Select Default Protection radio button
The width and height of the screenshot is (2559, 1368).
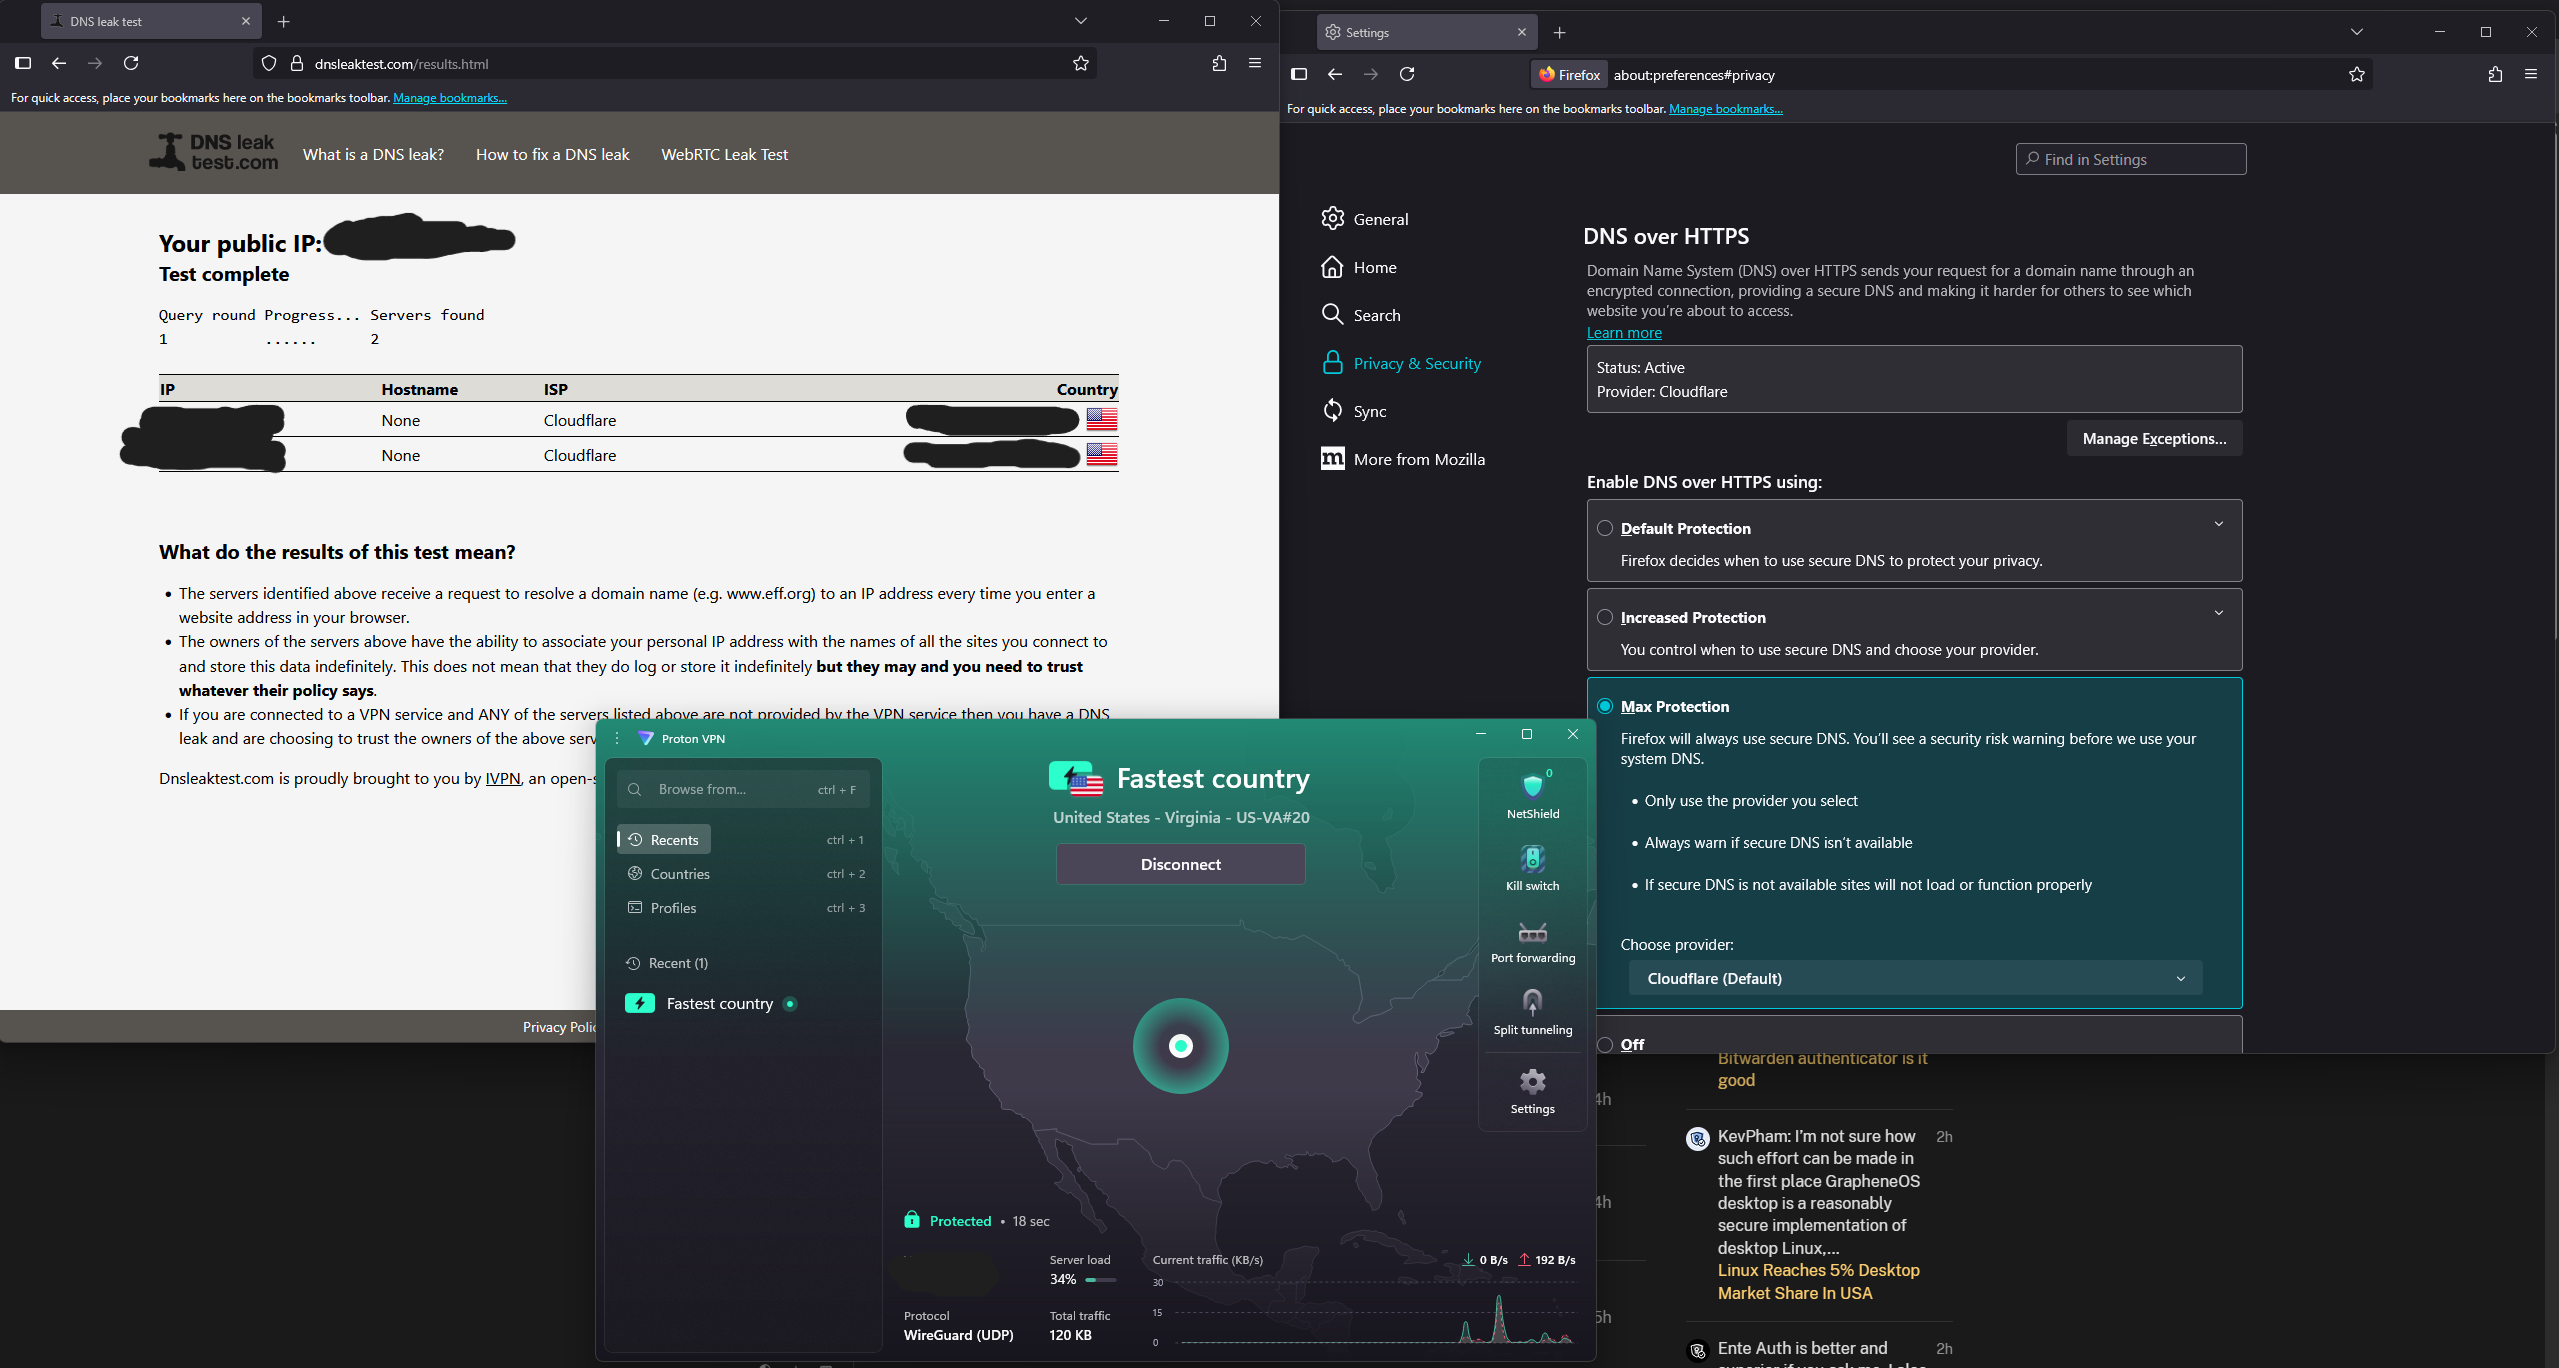click(1605, 528)
